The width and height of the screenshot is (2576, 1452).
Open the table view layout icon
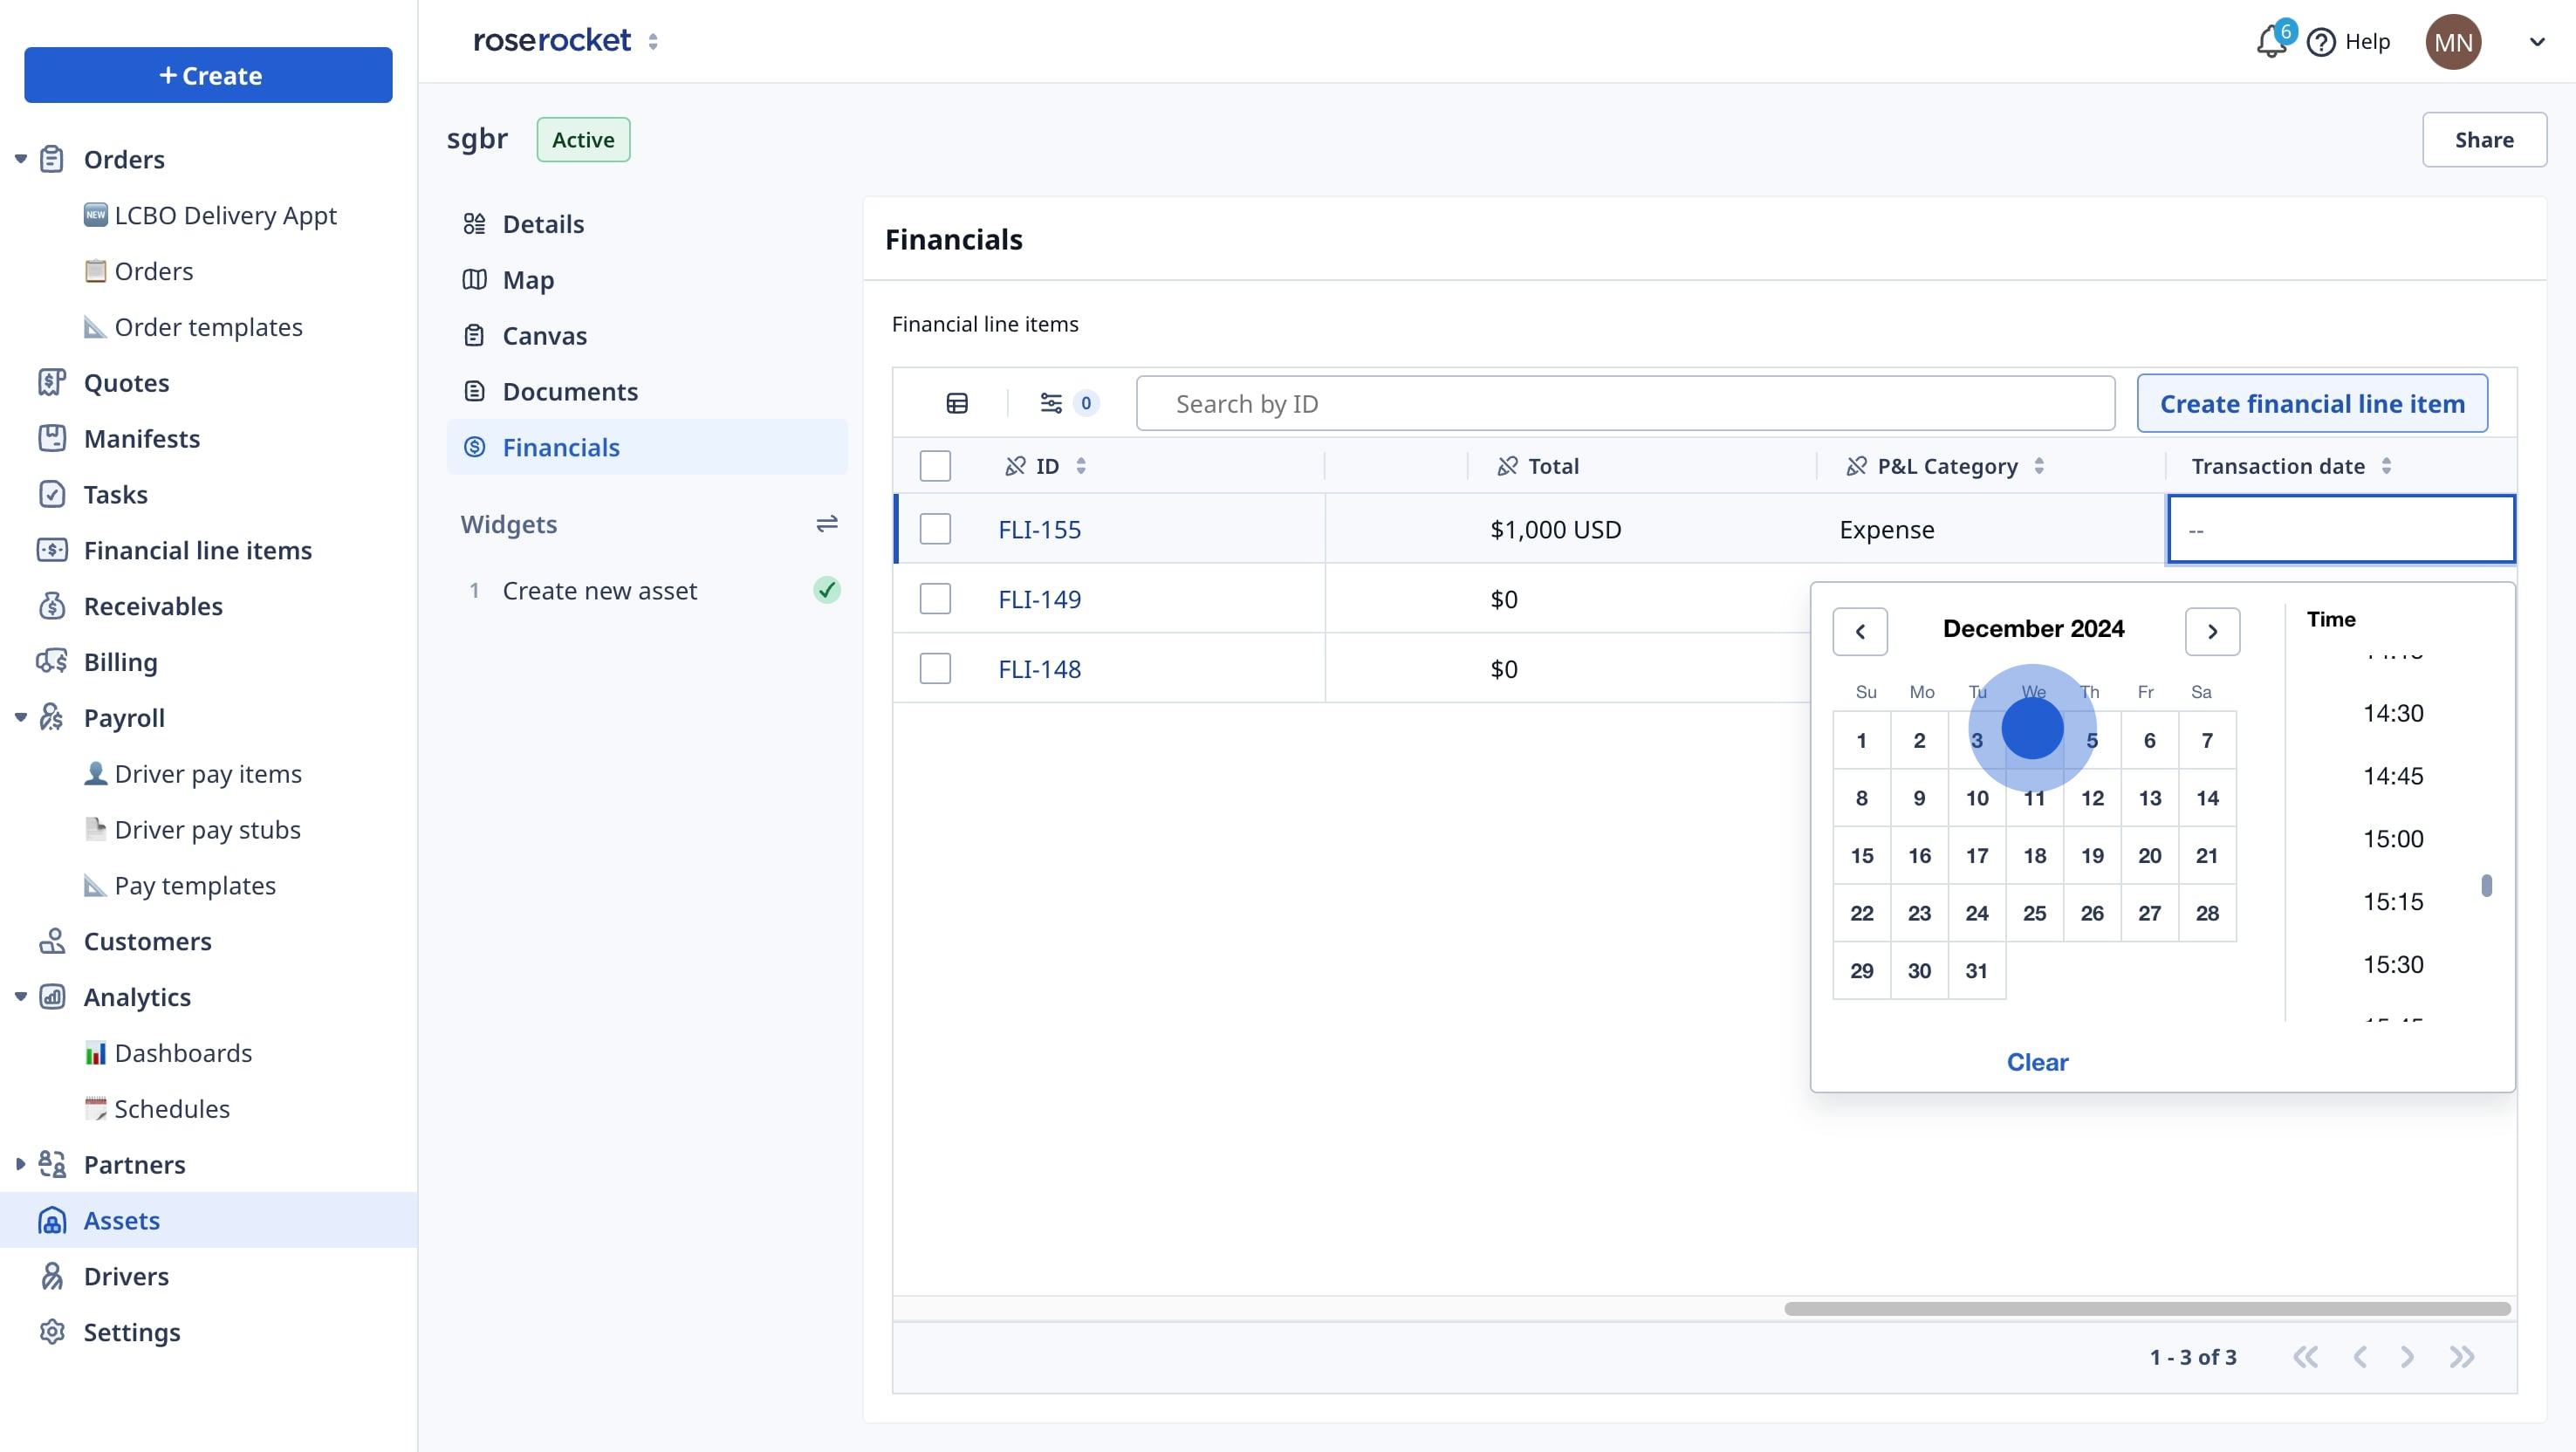(x=957, y=403)
